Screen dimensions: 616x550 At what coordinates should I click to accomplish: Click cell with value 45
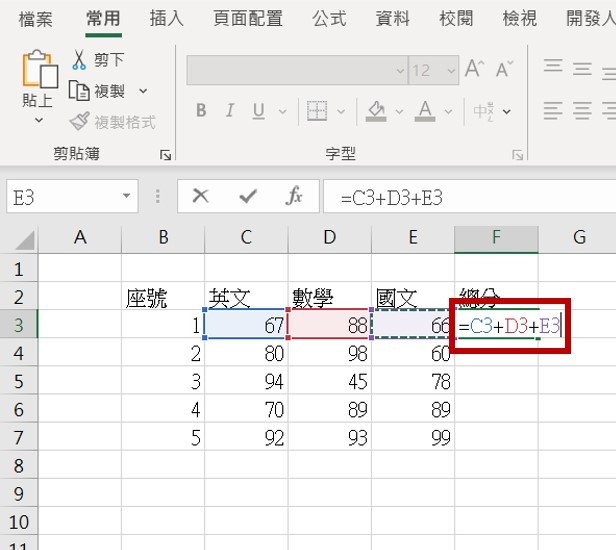pos(330,381)
